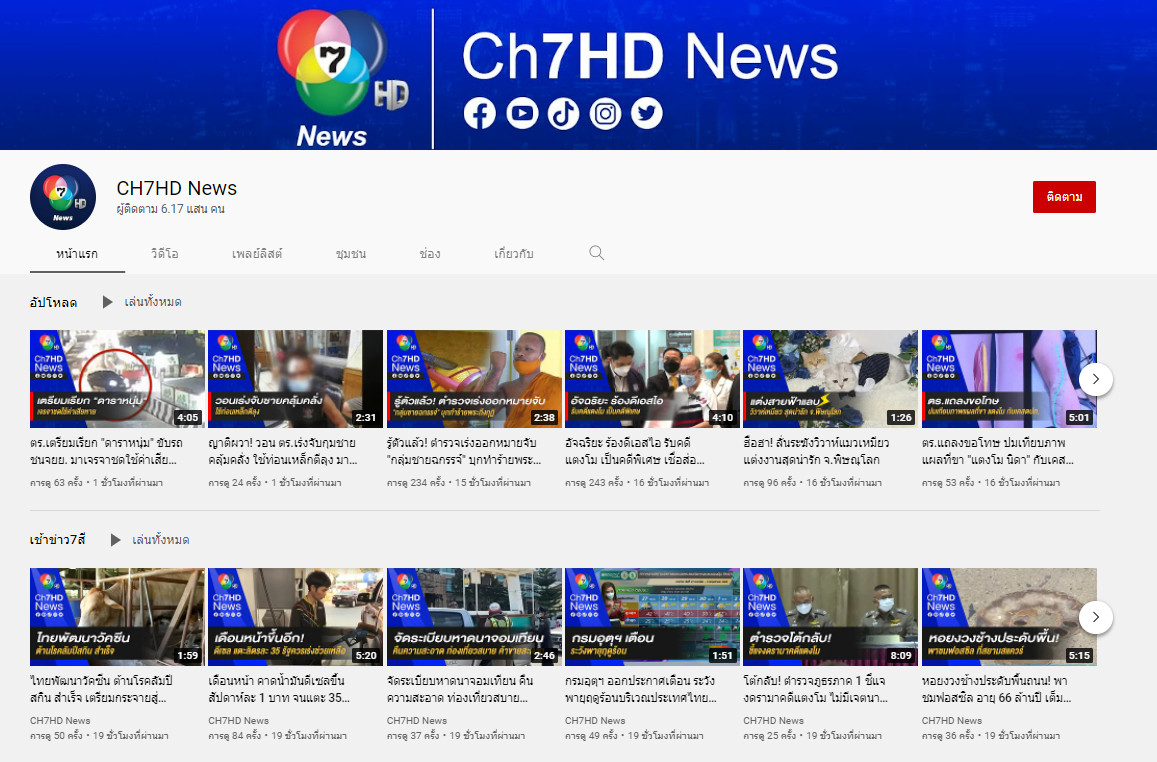Open the เช้าข่าว7สี section heading
This screenshot has height=762, width=1157.
pyautogui.click(x=58, y=540)
